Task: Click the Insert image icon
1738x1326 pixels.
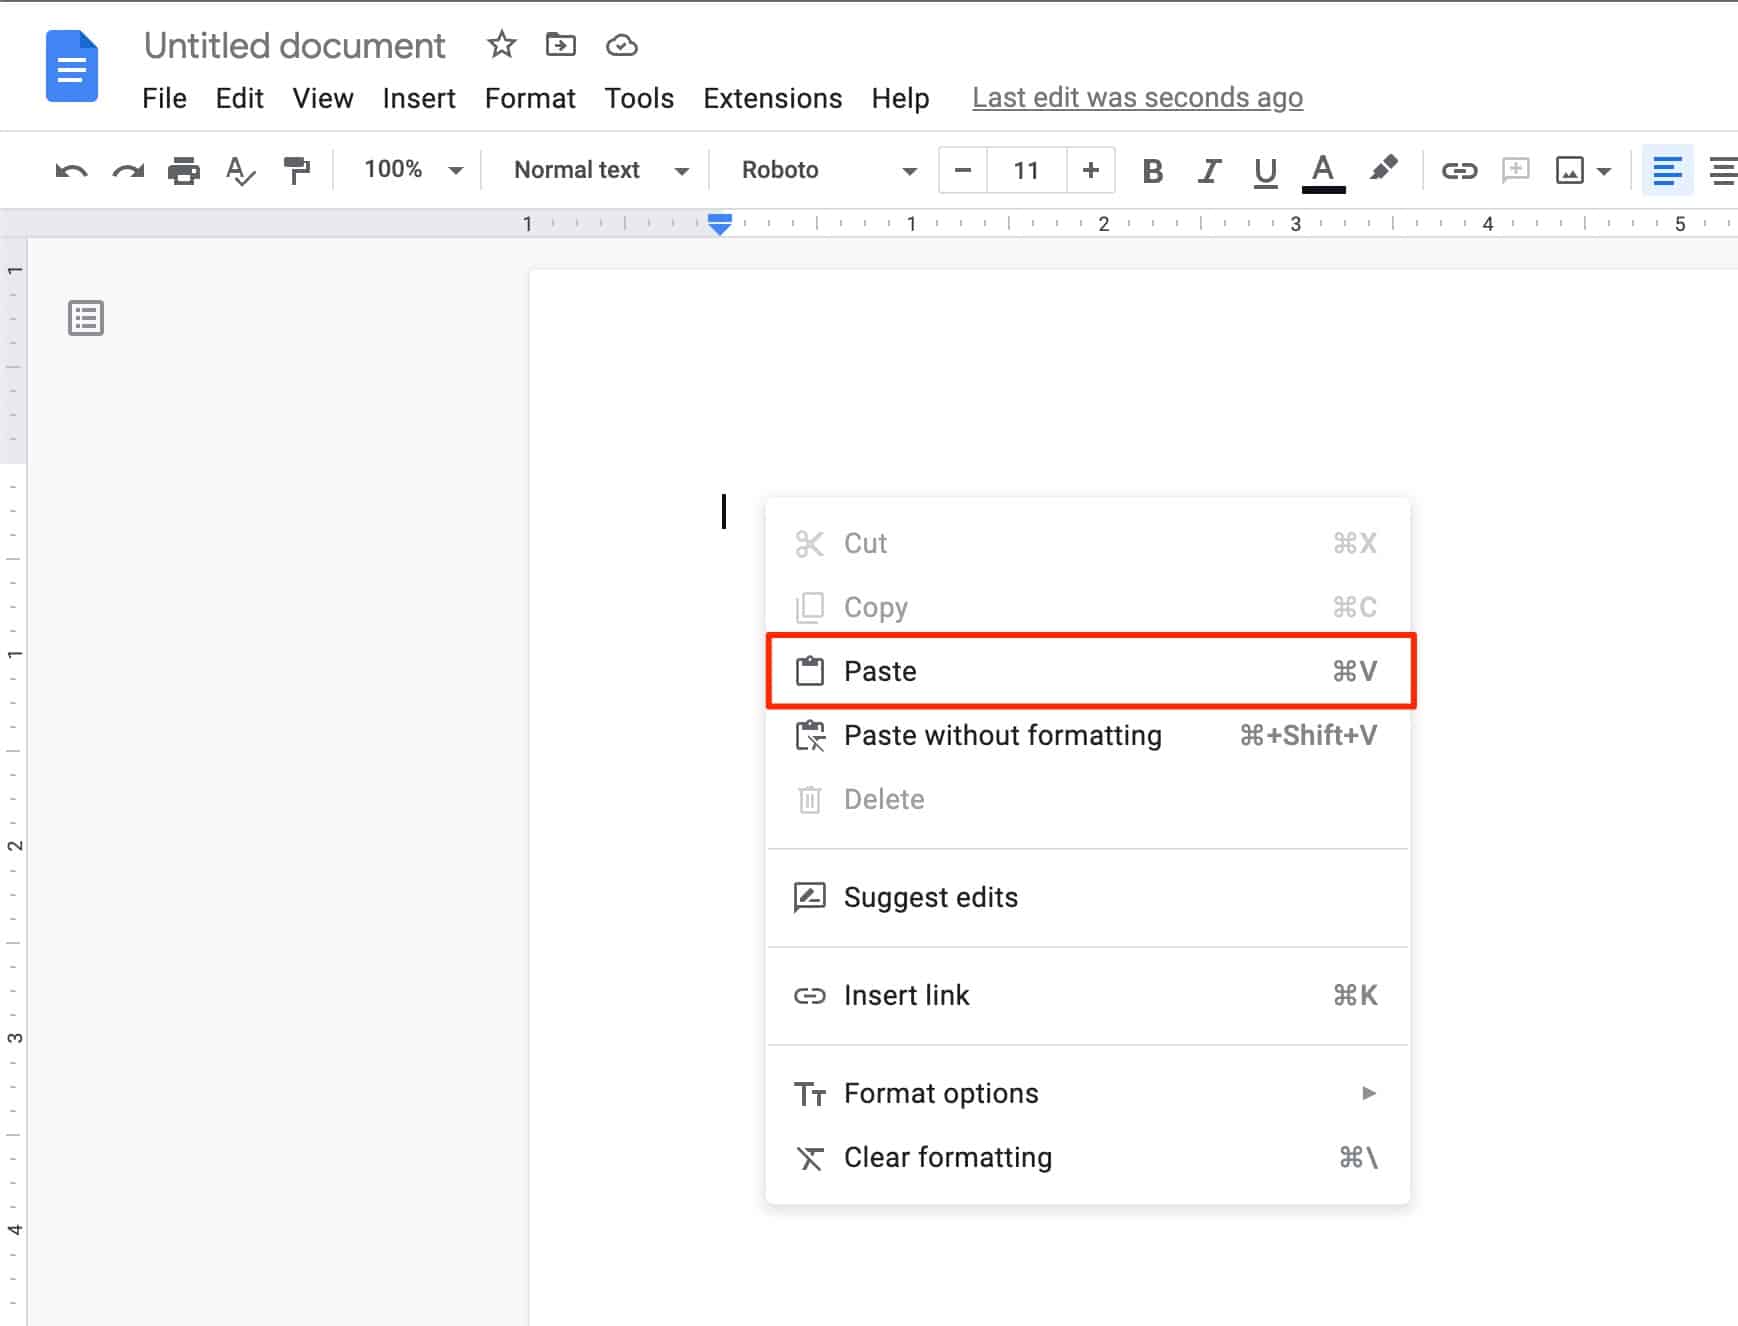Action: (x=1570, y=171)
